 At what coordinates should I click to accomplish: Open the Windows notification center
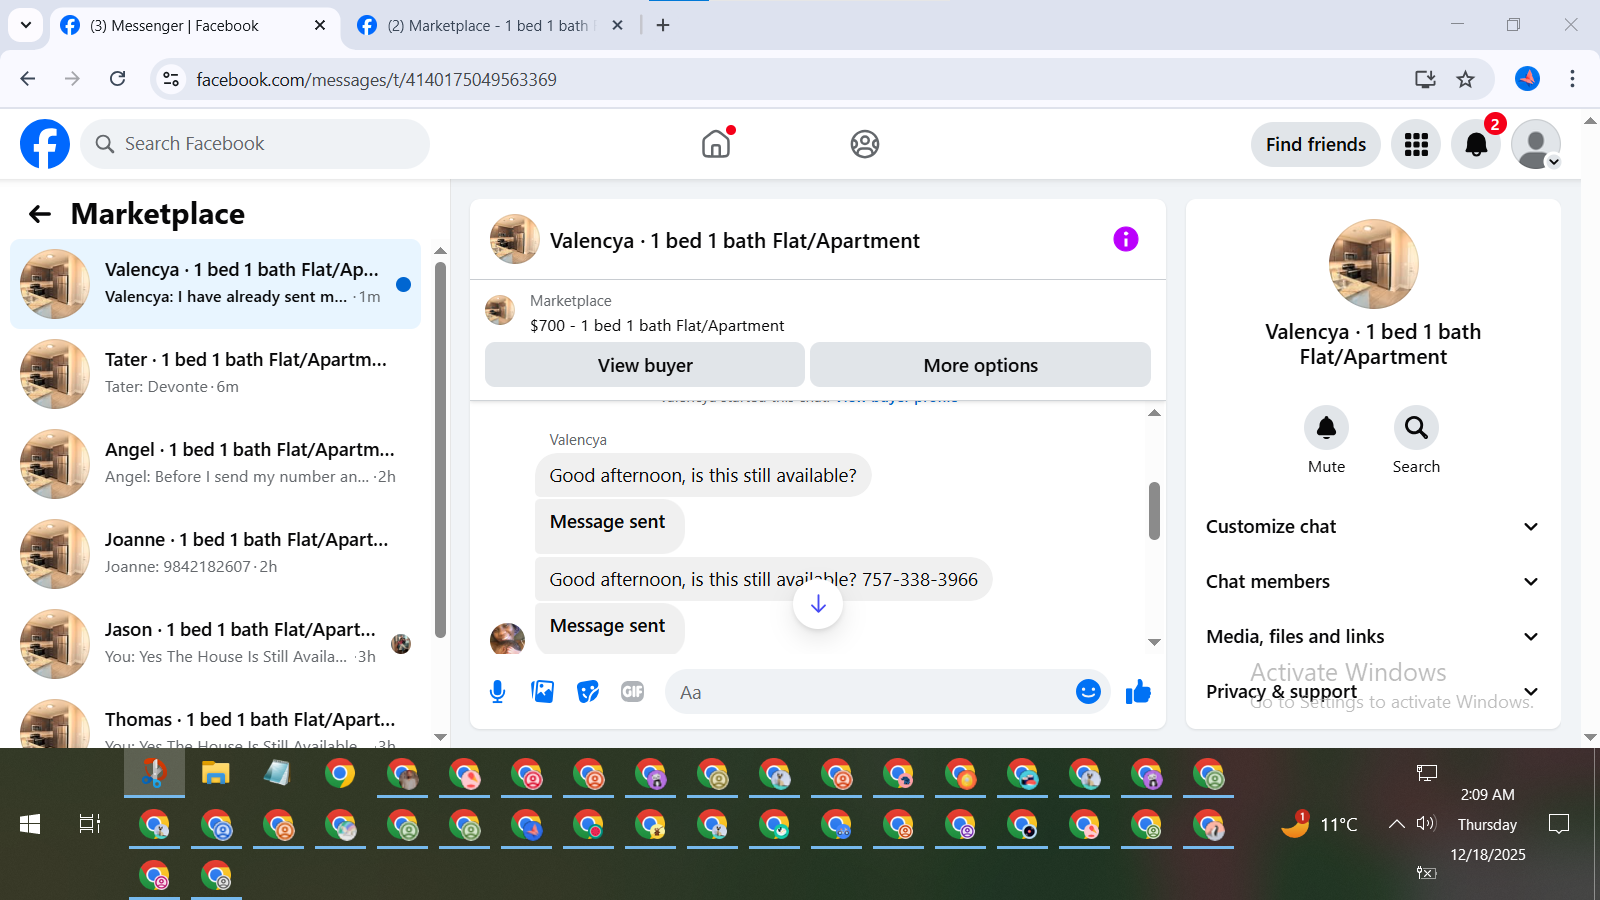(x=1558, y=824)
